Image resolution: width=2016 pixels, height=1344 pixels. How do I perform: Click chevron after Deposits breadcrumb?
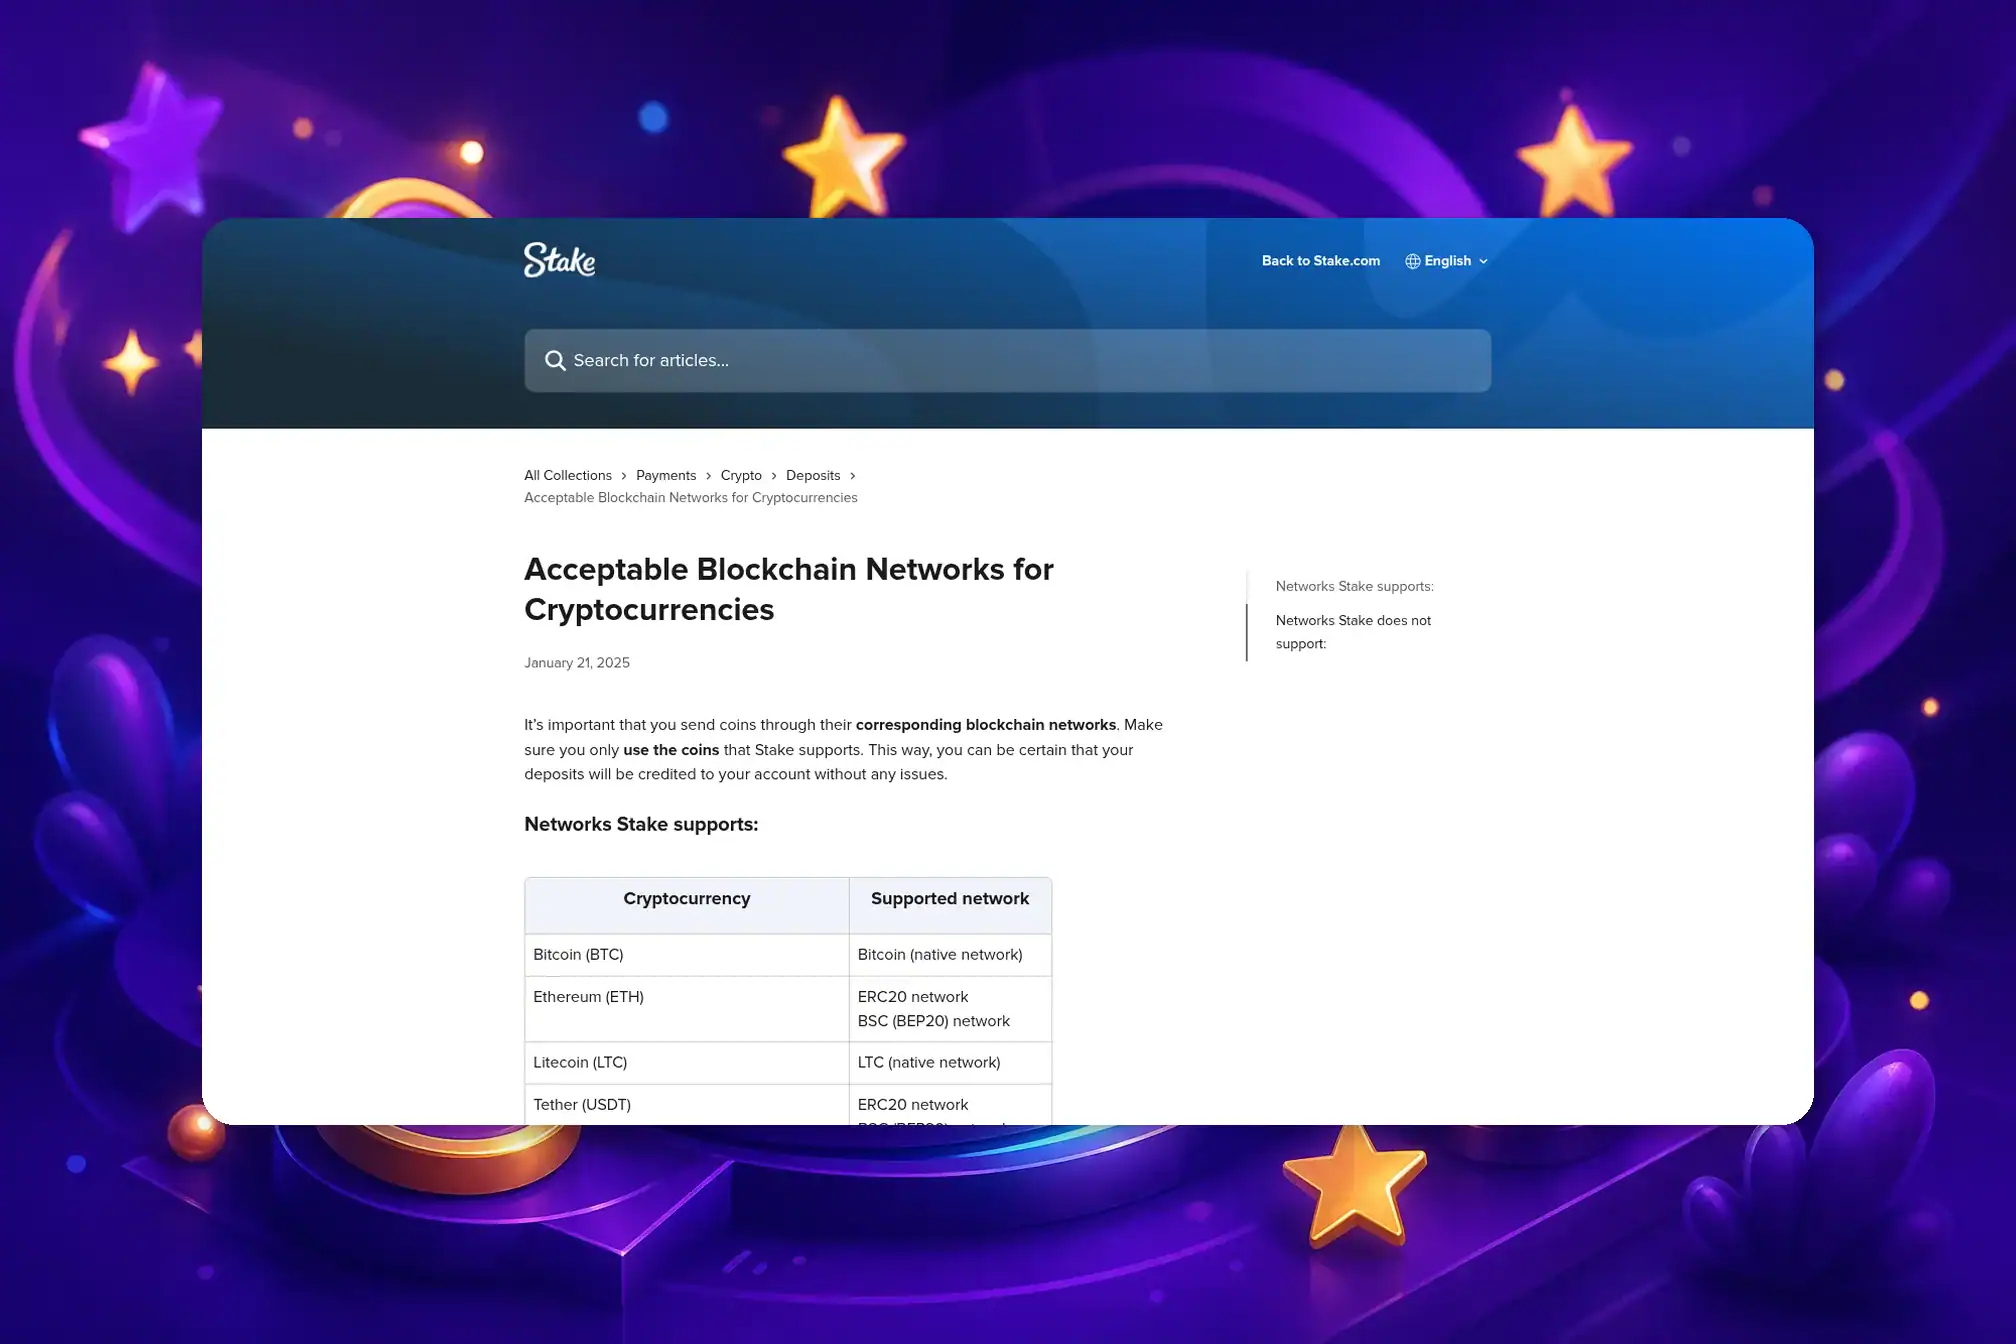[x=853, y=476]
